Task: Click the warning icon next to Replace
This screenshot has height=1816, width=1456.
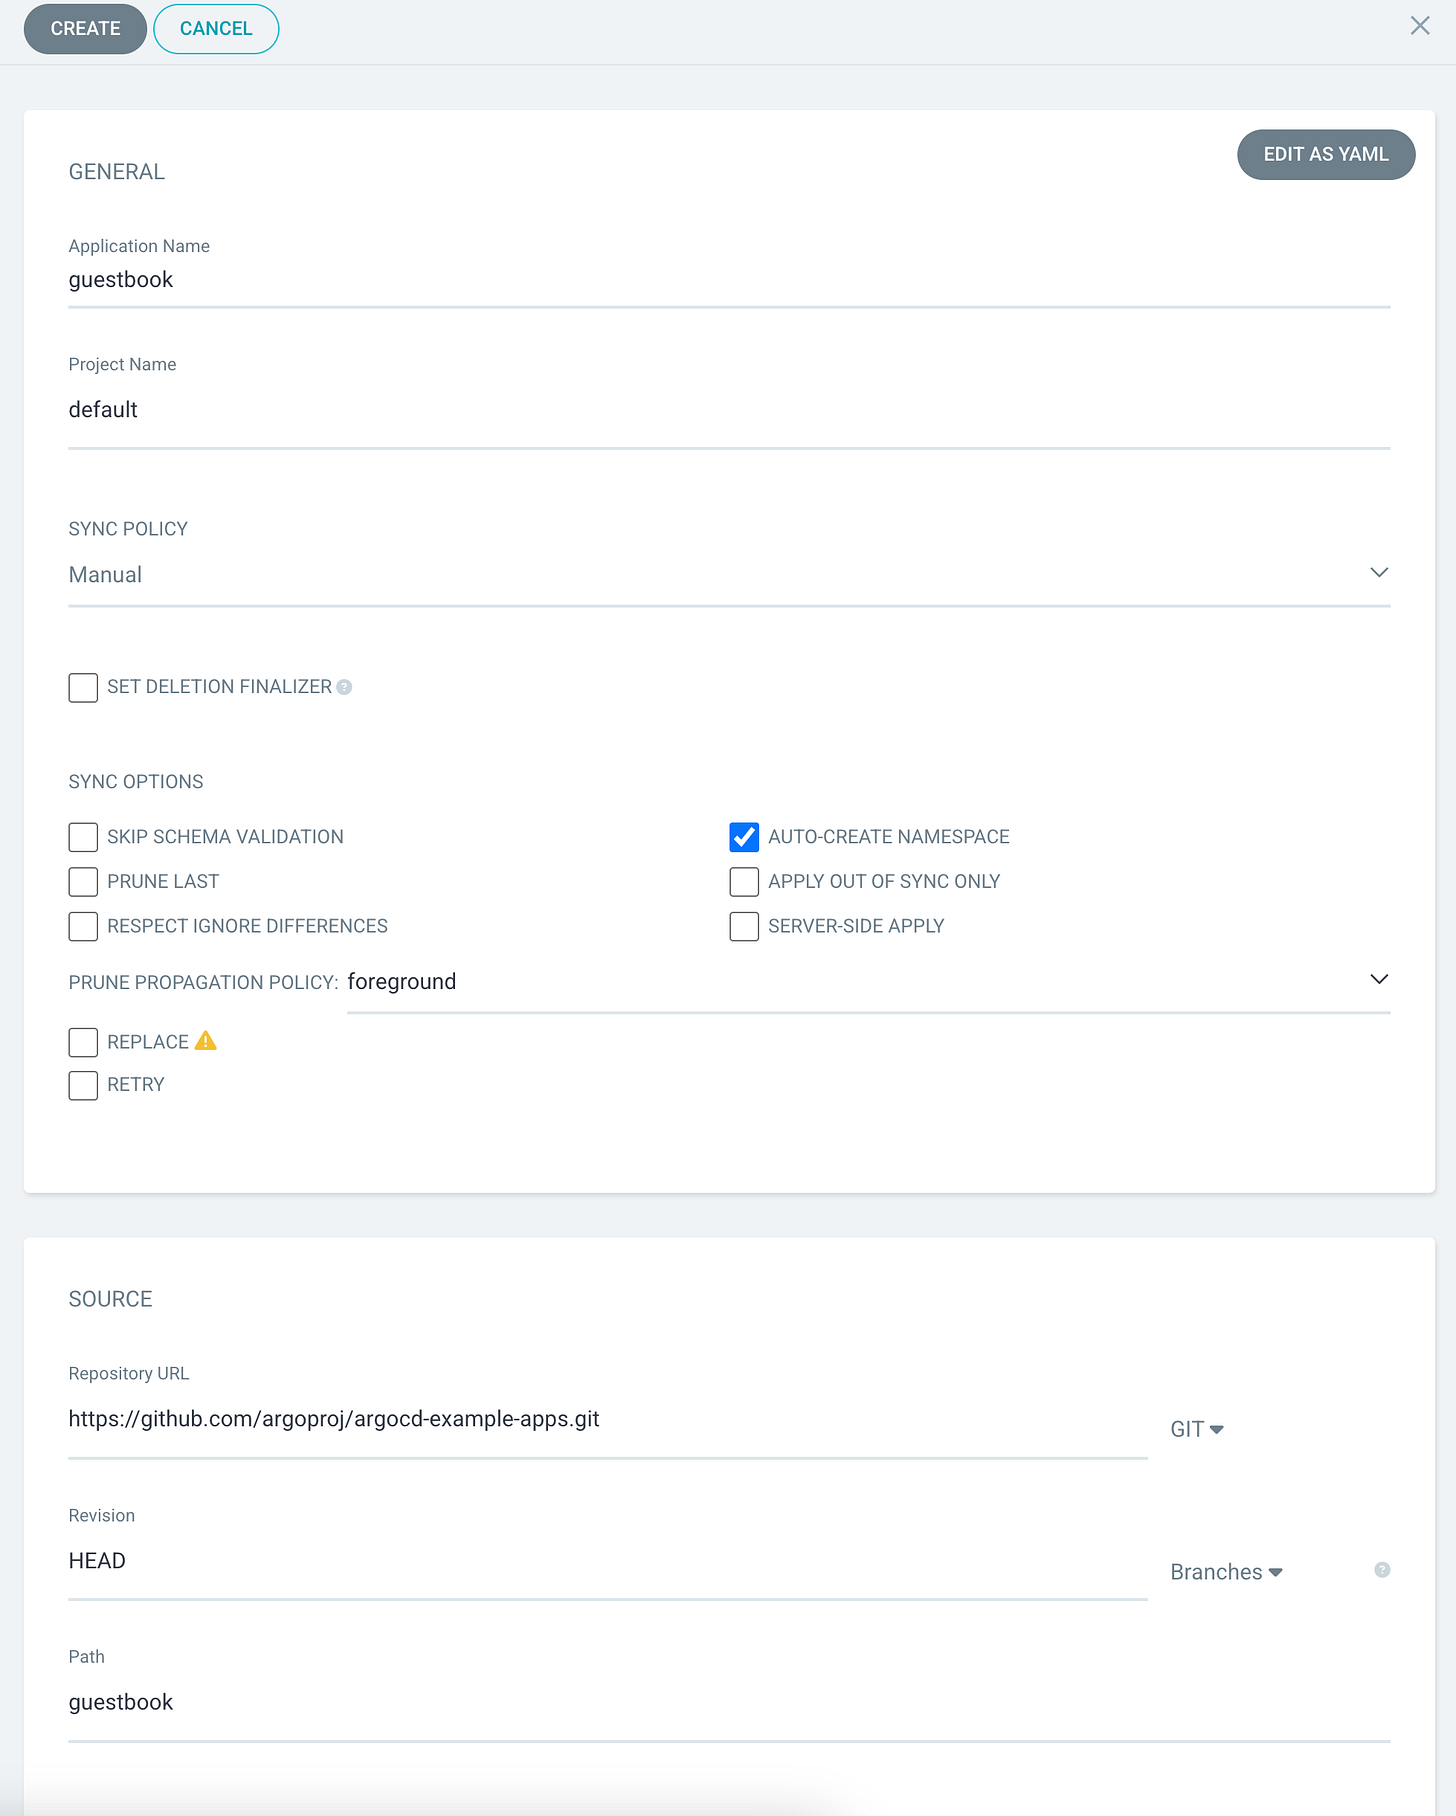Action: pyautogui.click(x=207, y=1041)
